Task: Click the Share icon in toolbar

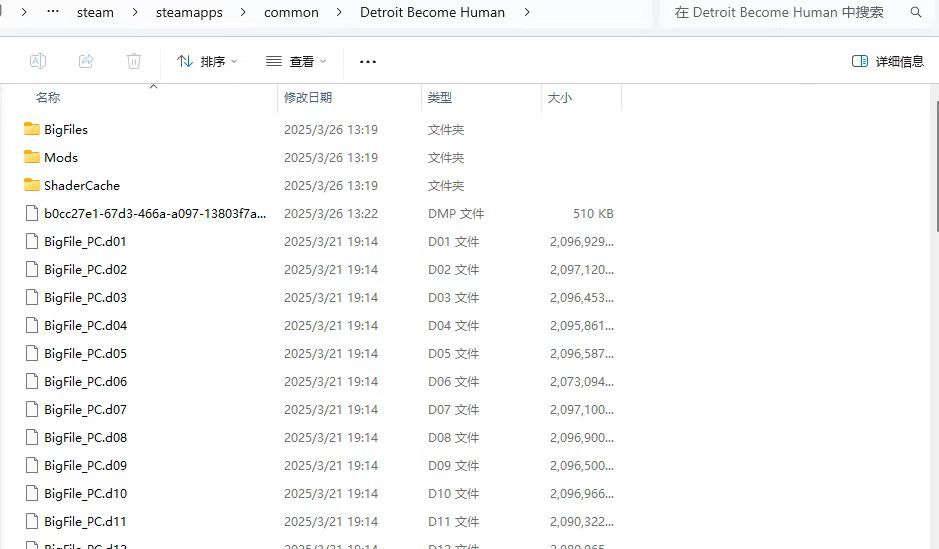Action: (x=86, y=61)
